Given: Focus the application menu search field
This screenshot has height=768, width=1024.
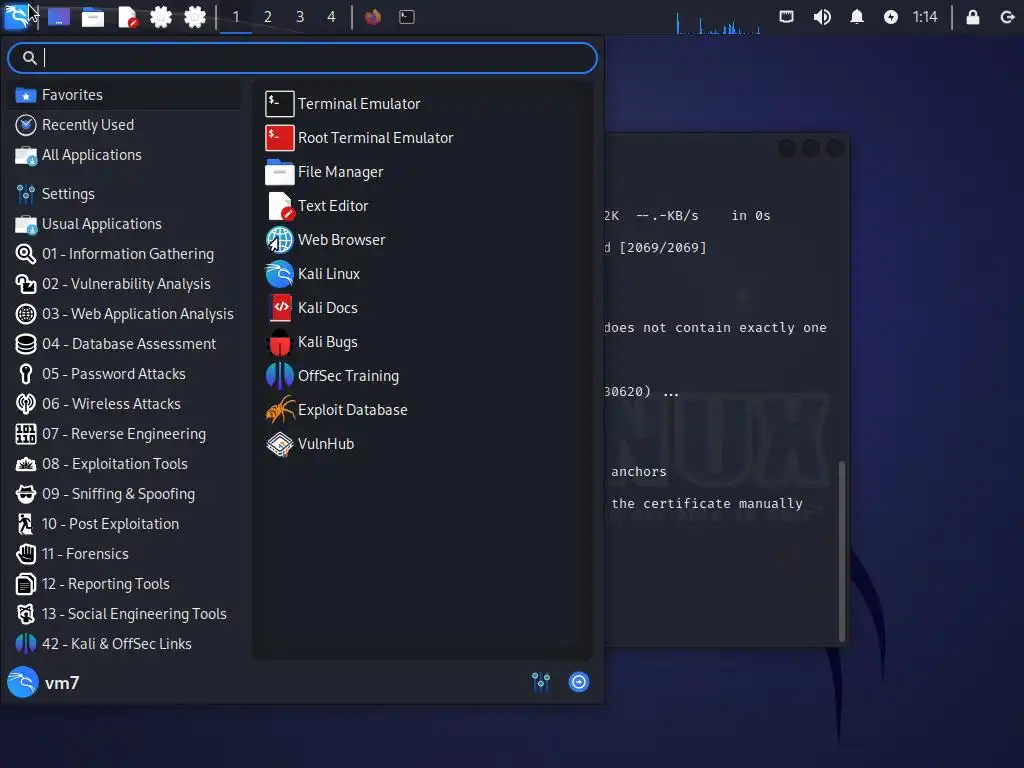Looking at the screenshot, I should (302, 58).
